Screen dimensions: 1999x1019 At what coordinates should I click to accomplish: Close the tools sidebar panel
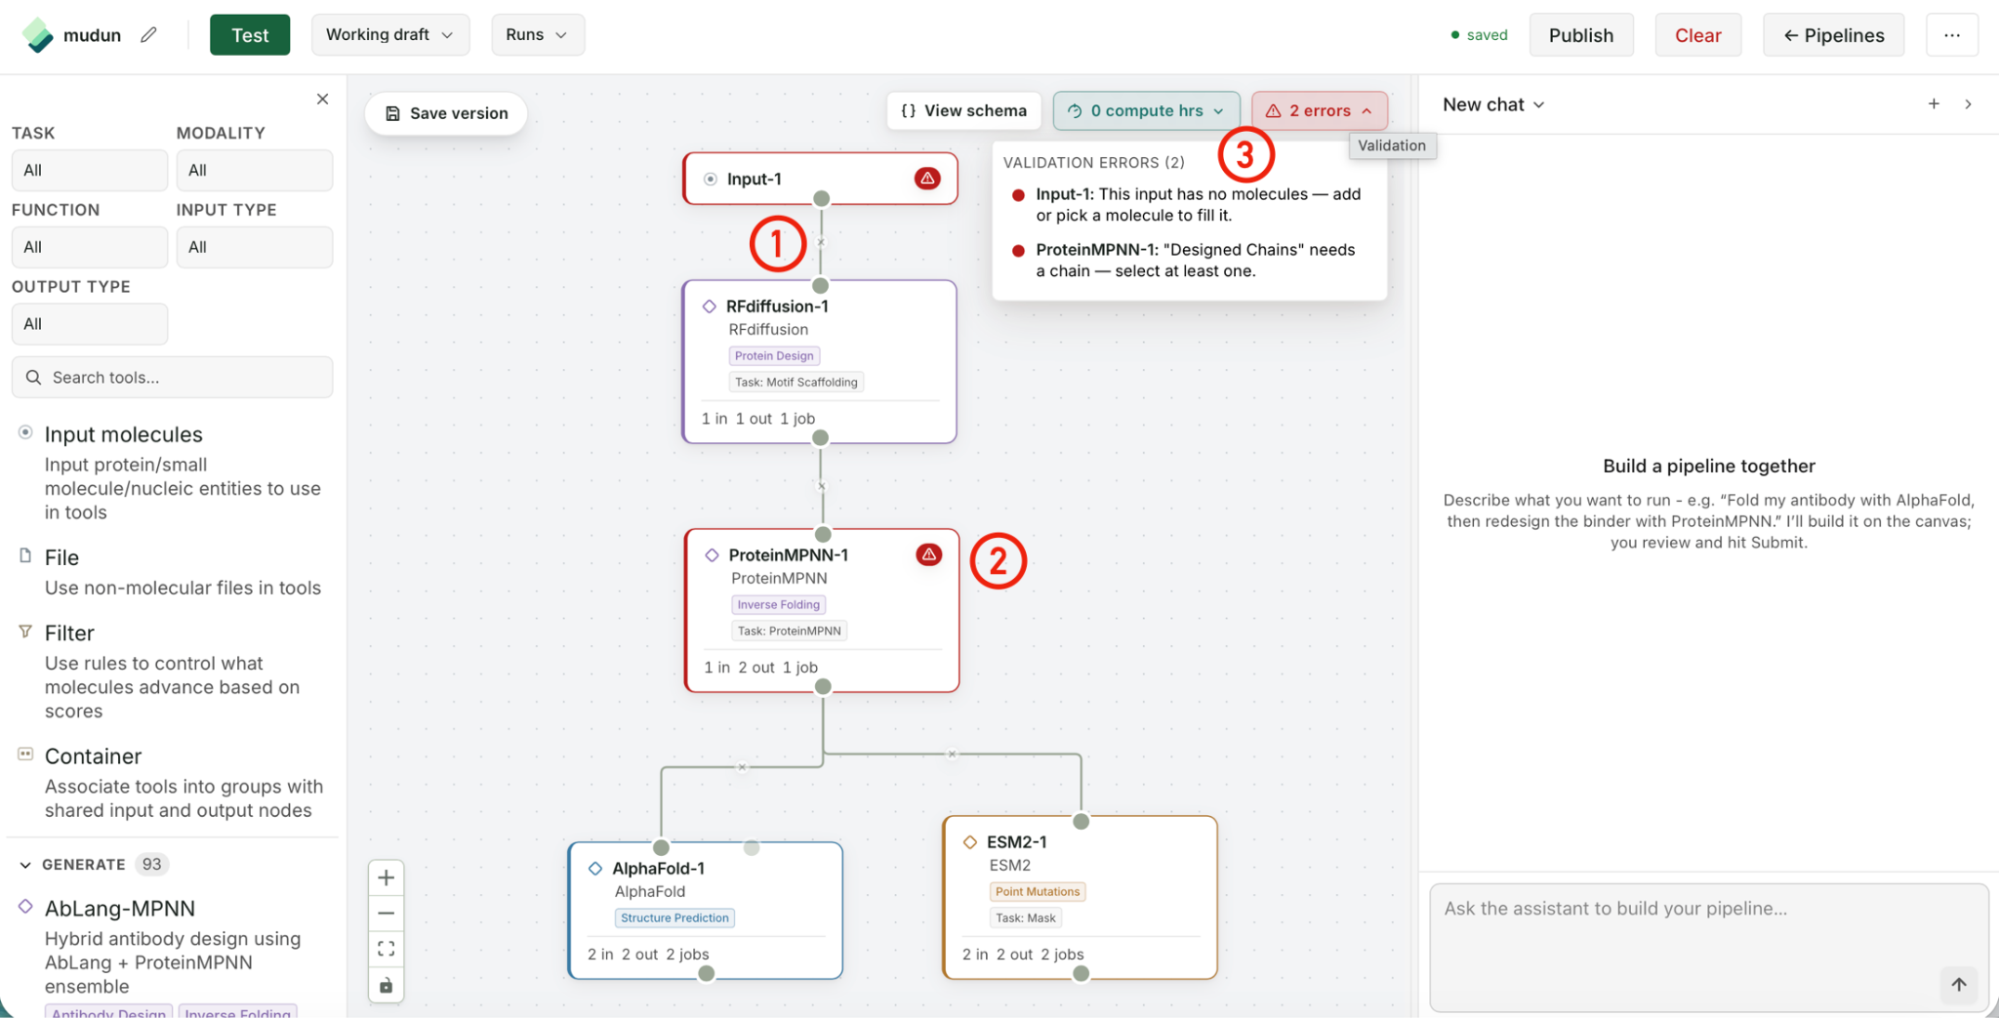322,99
